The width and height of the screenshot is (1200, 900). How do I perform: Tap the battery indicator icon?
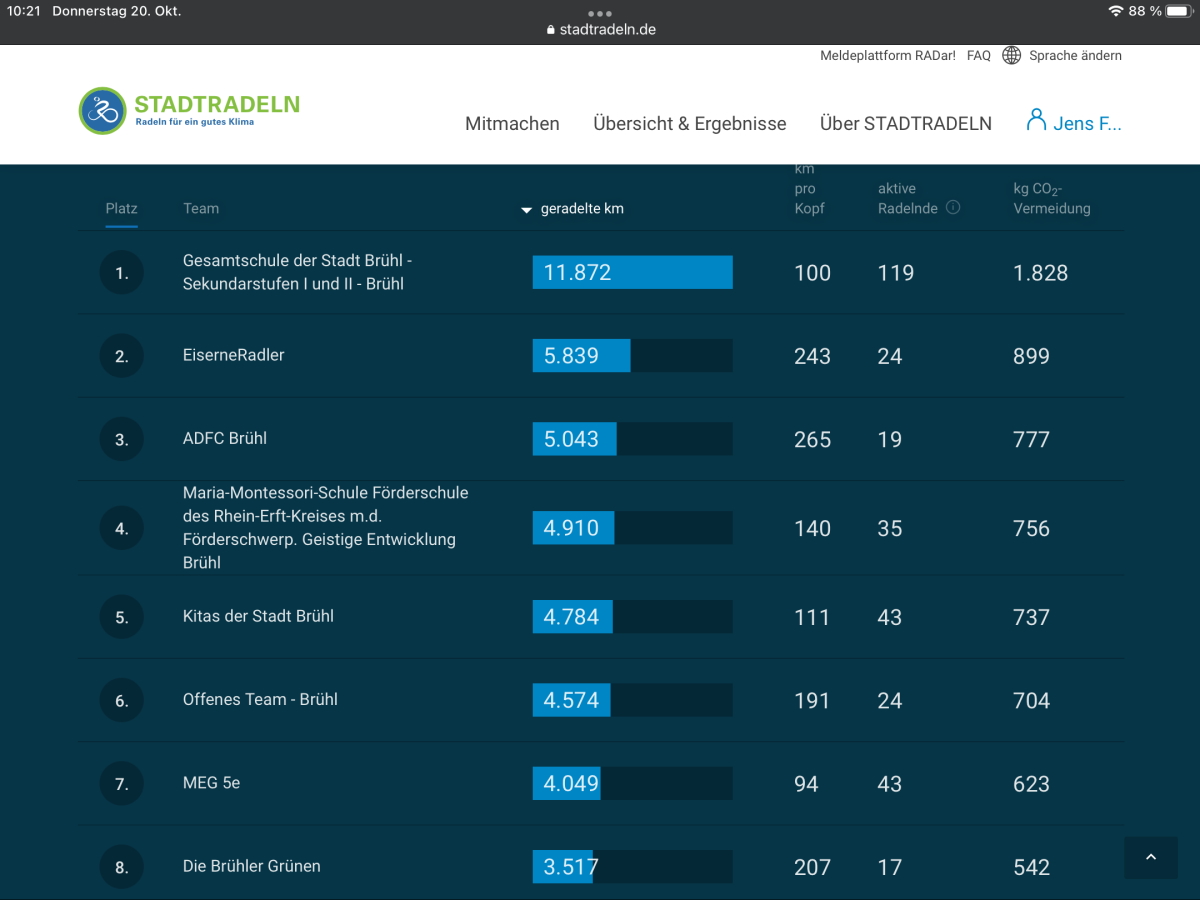(1179, 11)
